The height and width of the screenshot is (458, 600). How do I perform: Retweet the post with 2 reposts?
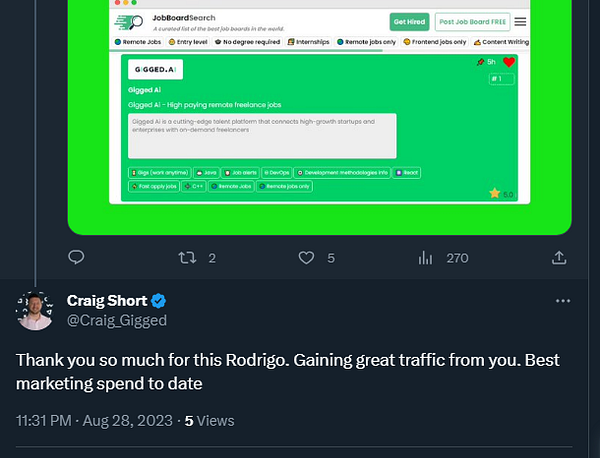187,257
